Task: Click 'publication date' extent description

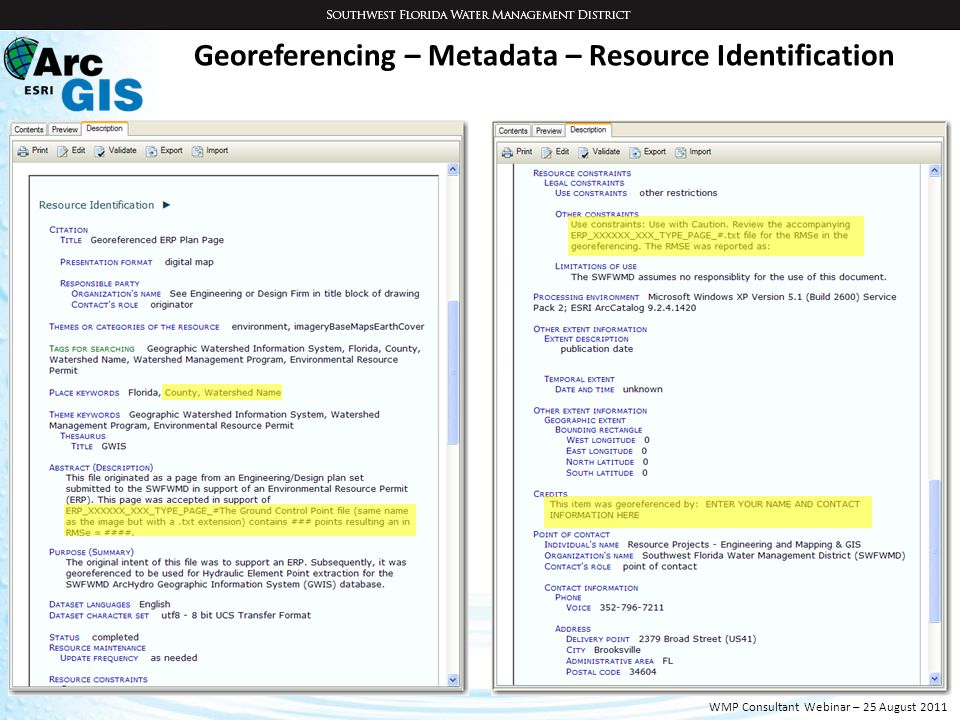Action: click(596, 349)
